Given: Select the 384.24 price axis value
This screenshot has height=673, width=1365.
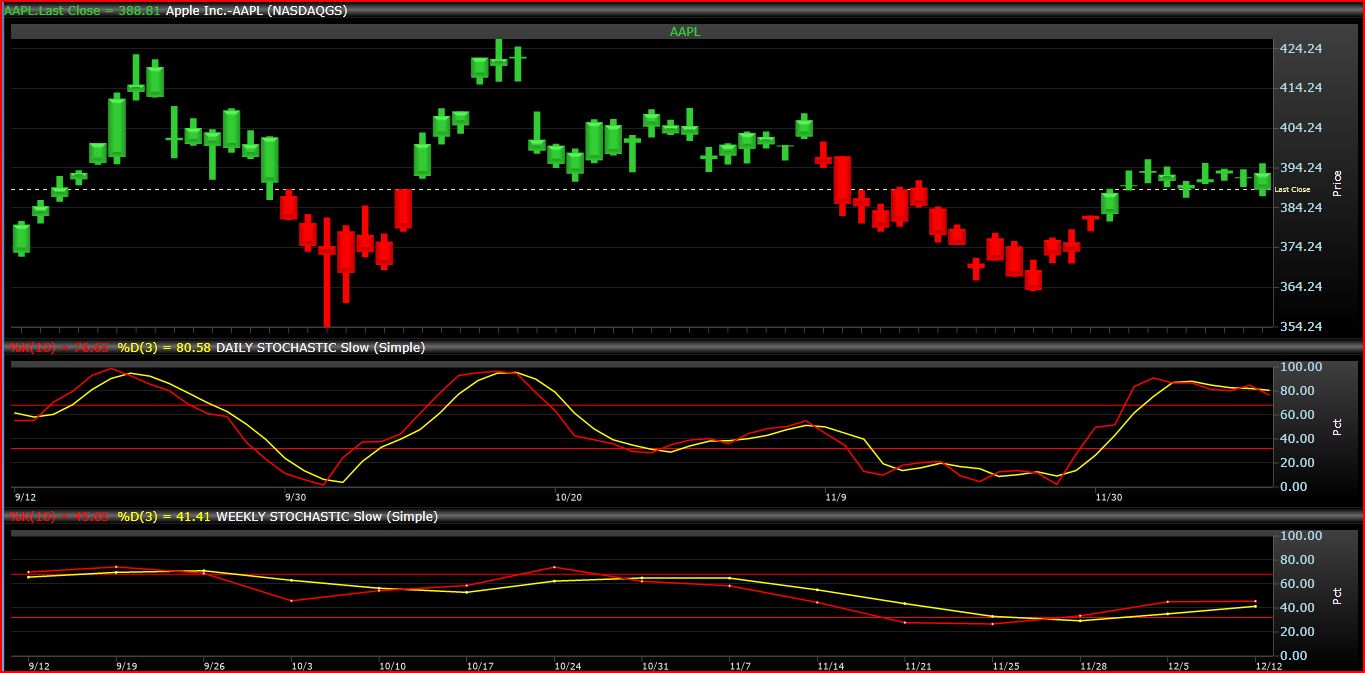Looking at the screenshot, I should (1301, 208).
